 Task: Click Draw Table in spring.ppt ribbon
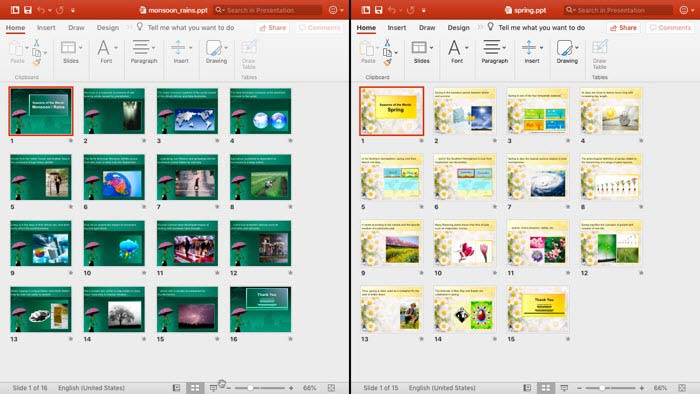click(600, 54)
